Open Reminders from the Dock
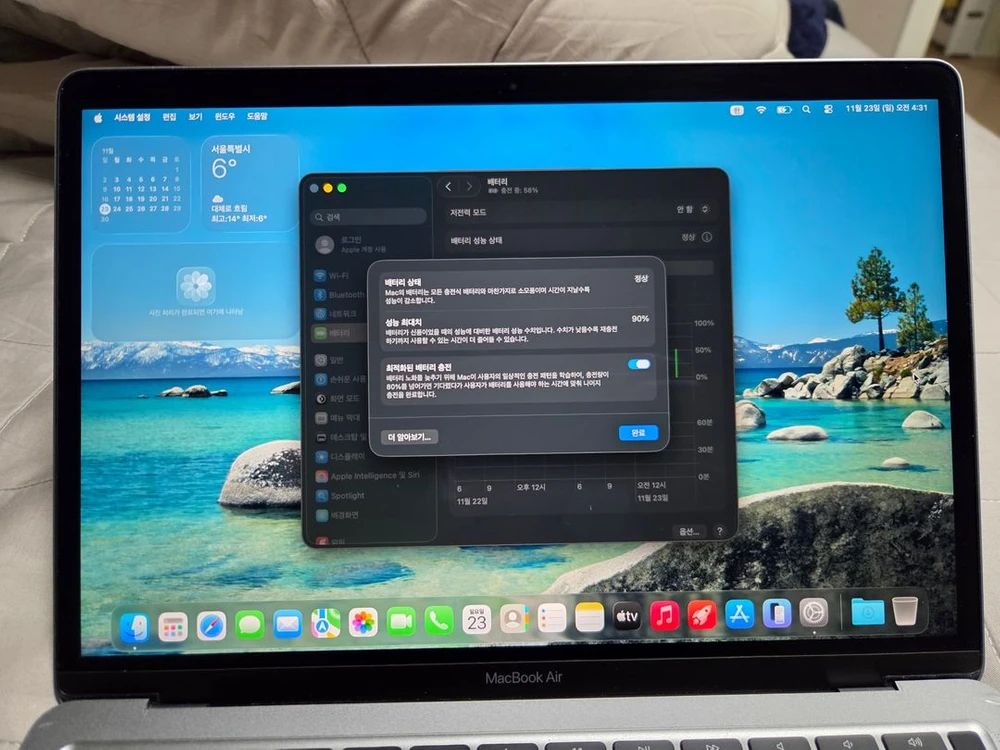Image resolution: width=1000 pixels, height=750 pixels. (x=552, y=618)
